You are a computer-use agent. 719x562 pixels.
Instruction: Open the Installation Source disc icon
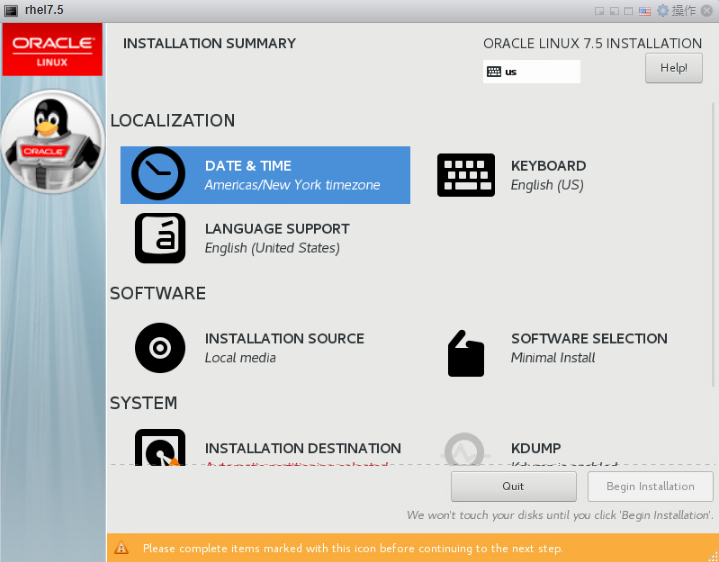pos(160,348)
